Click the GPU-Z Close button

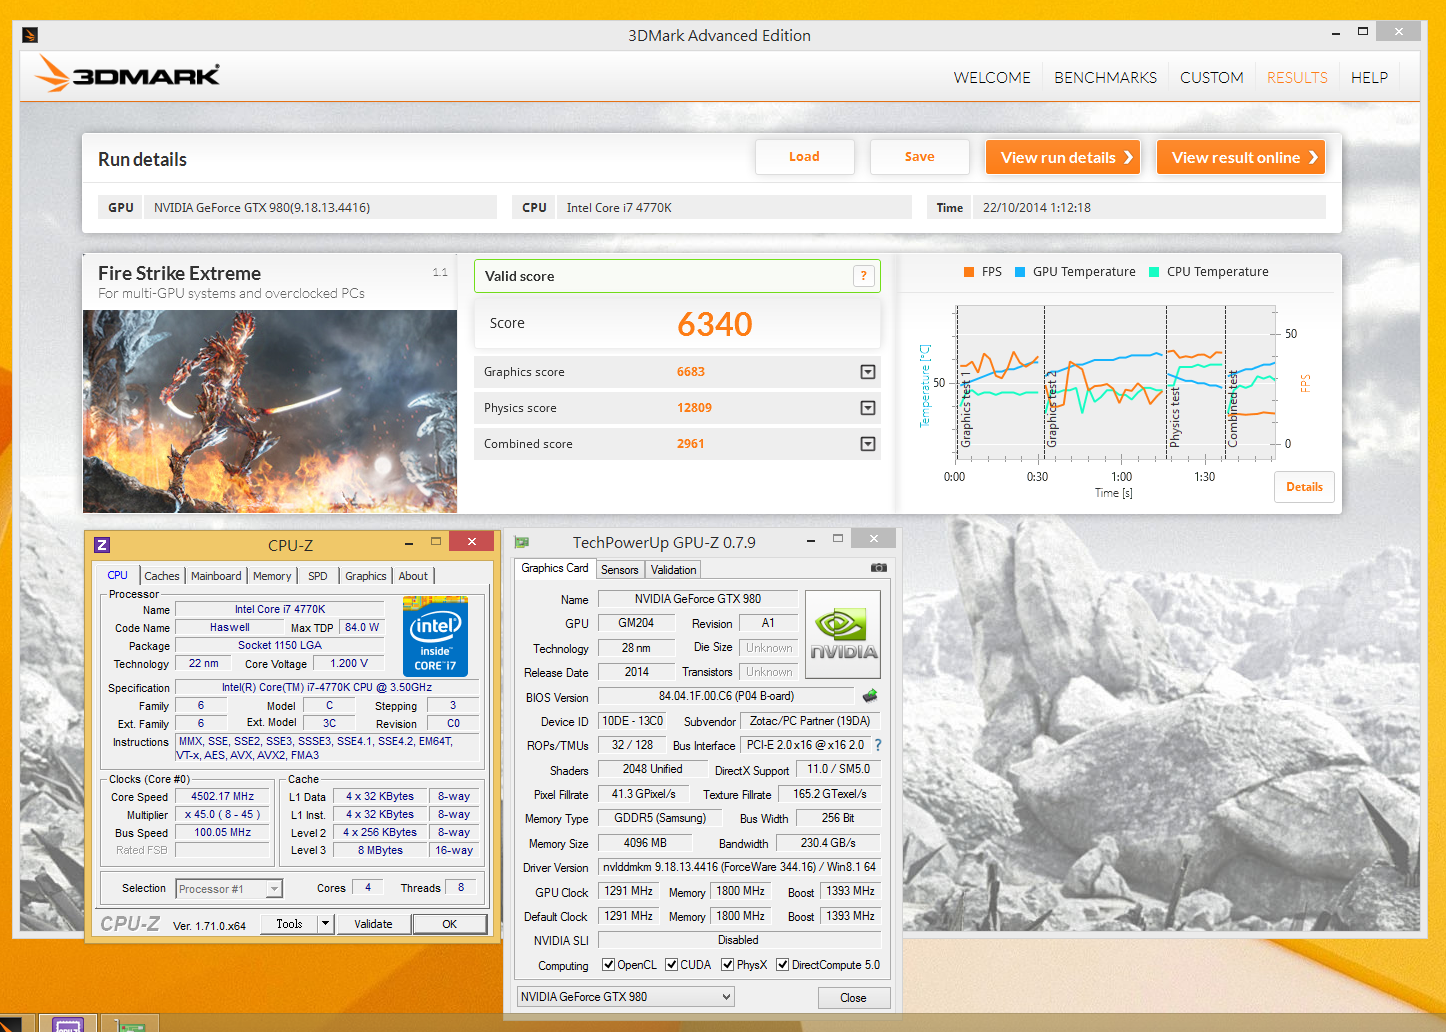[x=853, y=998]
